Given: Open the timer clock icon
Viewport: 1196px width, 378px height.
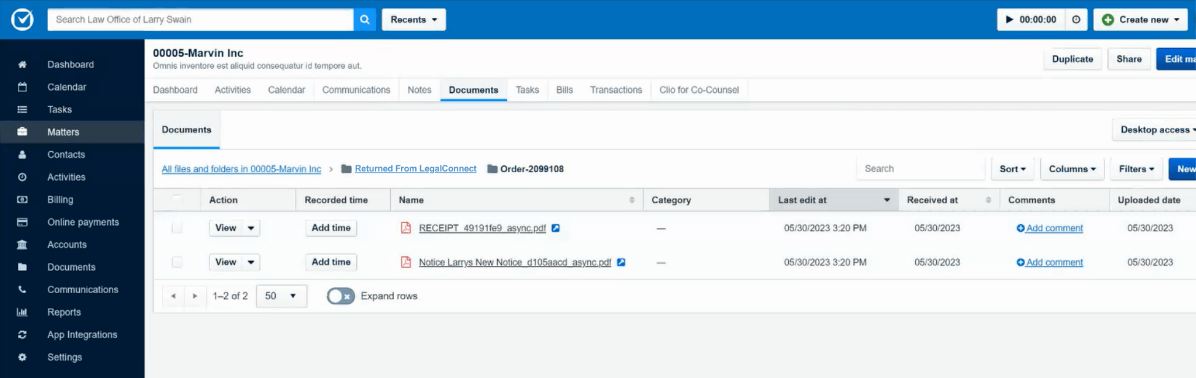Looking at the screenshot, I should (1075, 20).
